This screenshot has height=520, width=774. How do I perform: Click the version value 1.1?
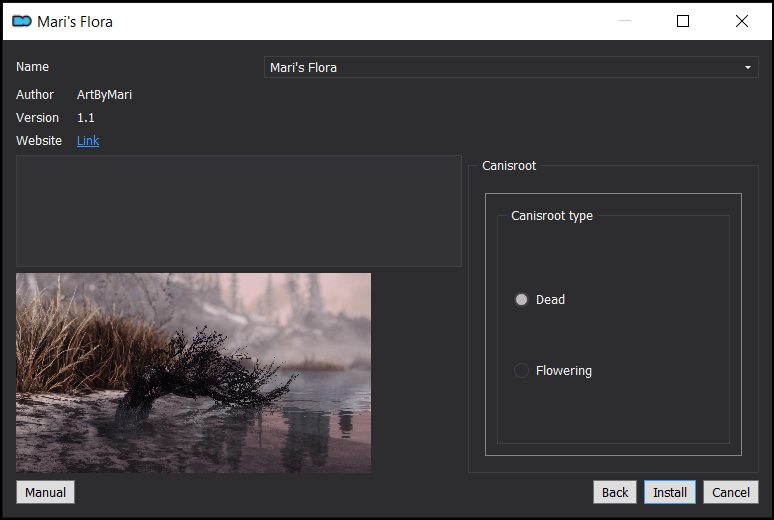(x=85, y=118)
